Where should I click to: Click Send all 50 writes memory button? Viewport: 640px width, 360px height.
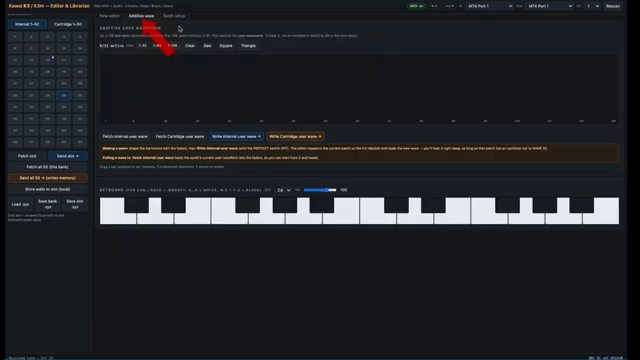[47, 178]
